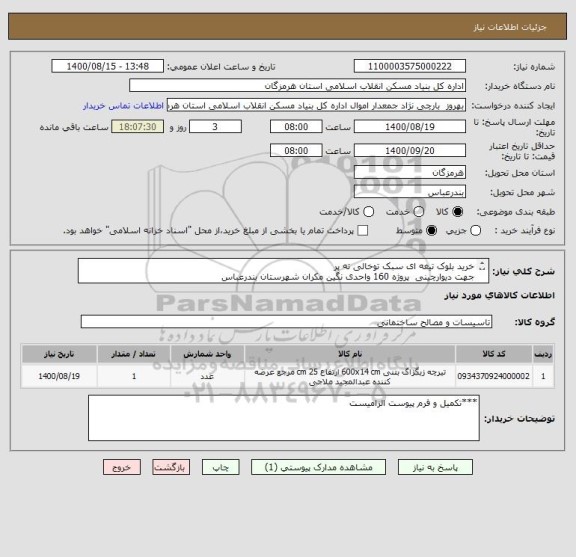Click the reply deadline date 1400/08/19 field
576x557 pixels.
410,127
